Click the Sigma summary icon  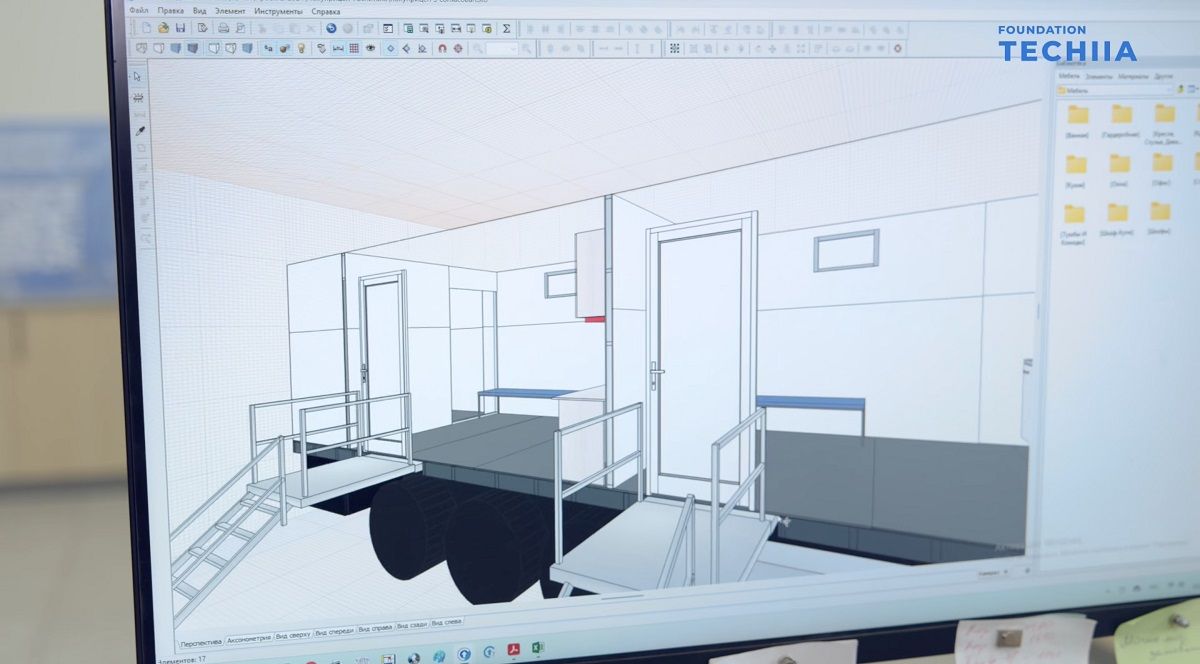(506, 28)
